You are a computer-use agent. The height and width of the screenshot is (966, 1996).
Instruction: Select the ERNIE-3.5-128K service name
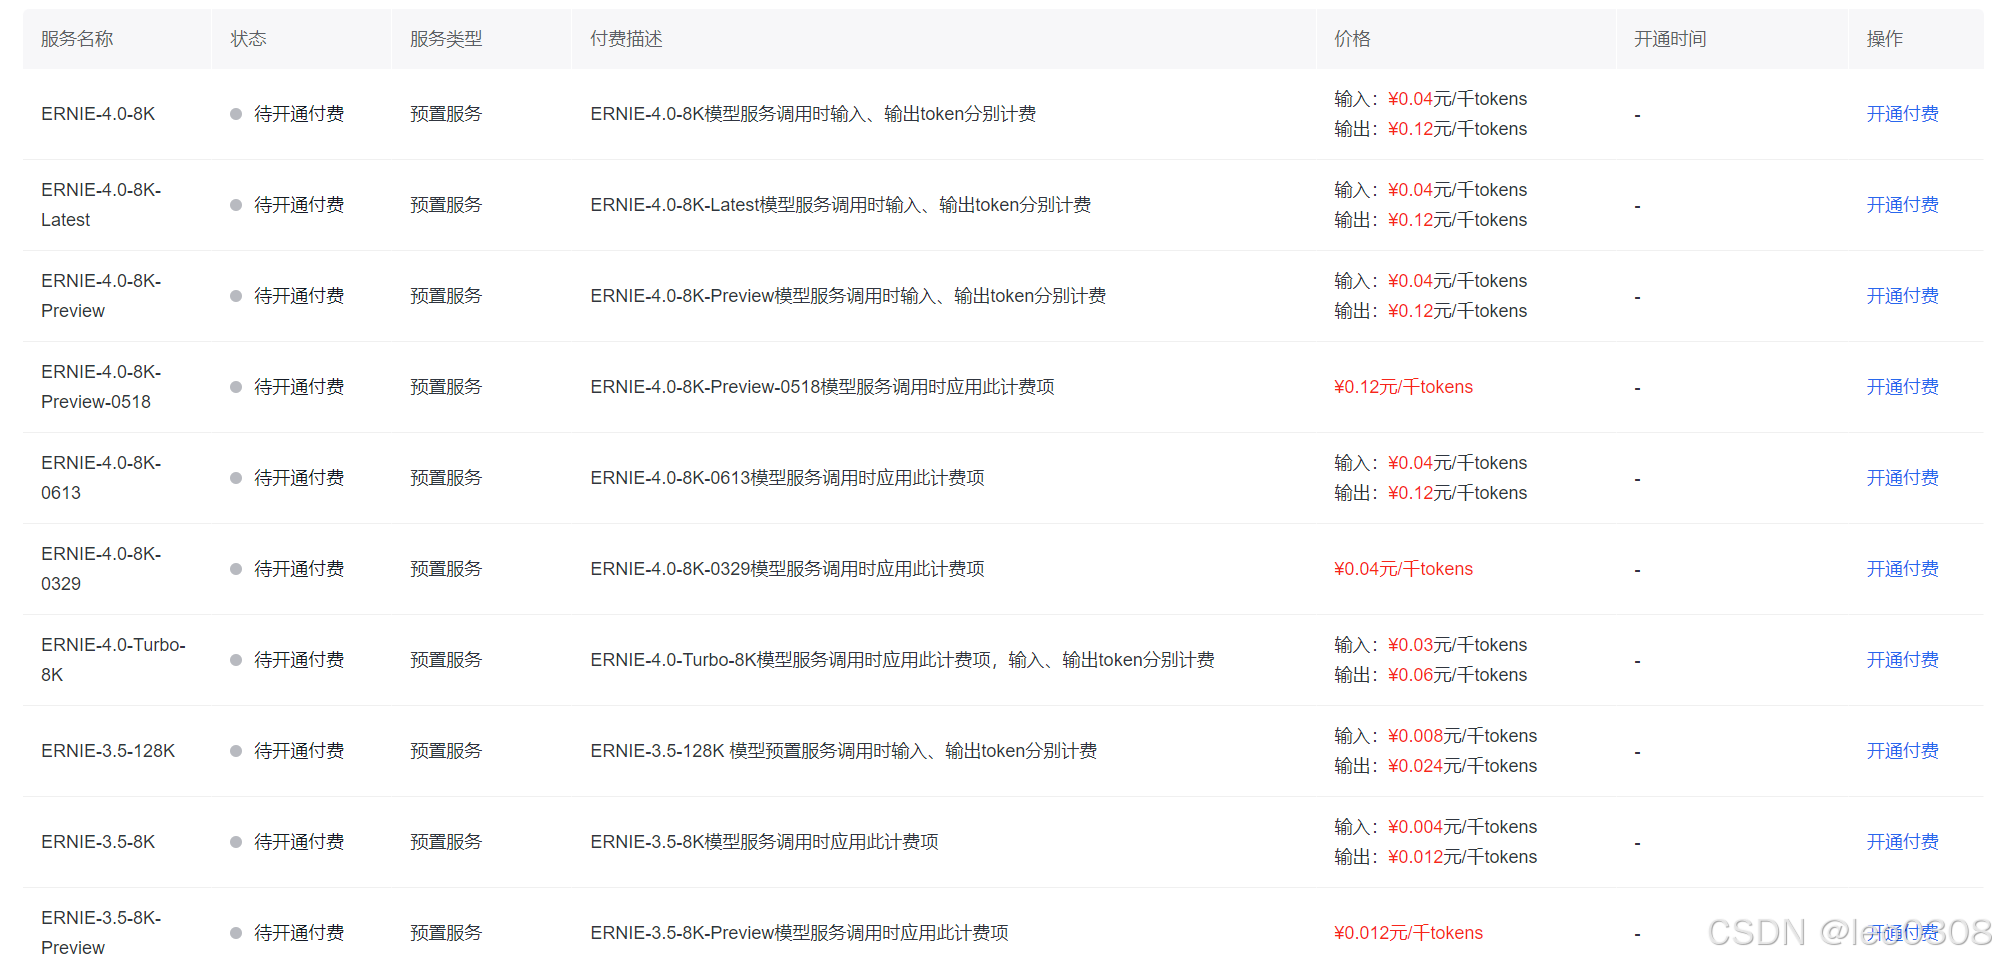[108, 751]
